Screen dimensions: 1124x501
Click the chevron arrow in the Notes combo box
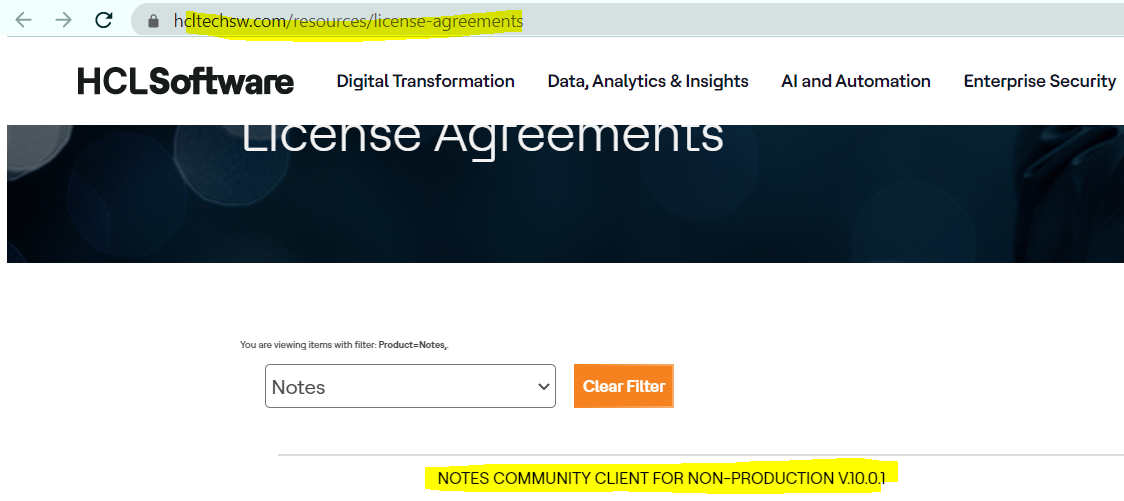click(543, 386)
